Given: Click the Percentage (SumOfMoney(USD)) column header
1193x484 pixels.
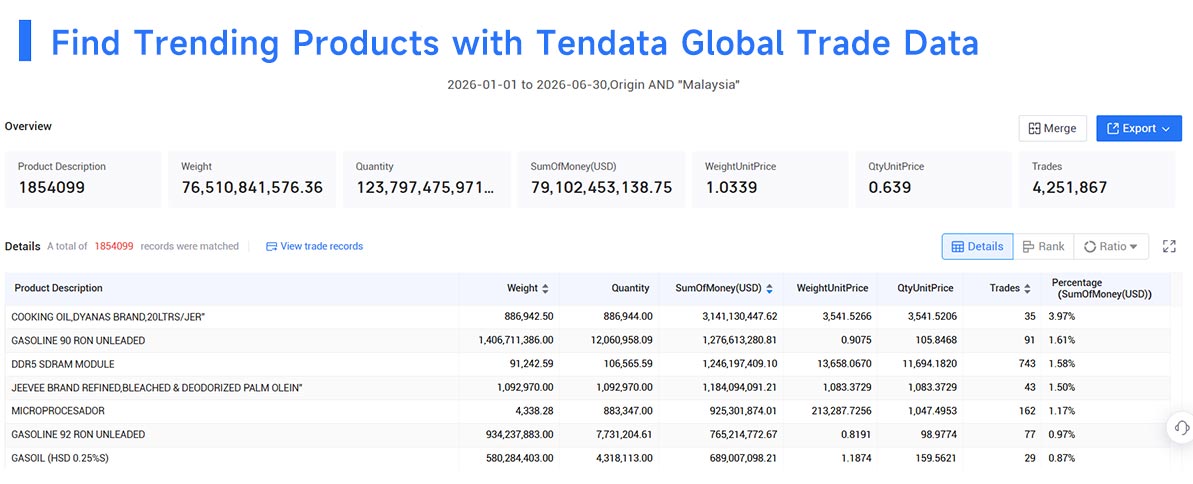Looking at the screenshot, I should tap(1102, 288).
